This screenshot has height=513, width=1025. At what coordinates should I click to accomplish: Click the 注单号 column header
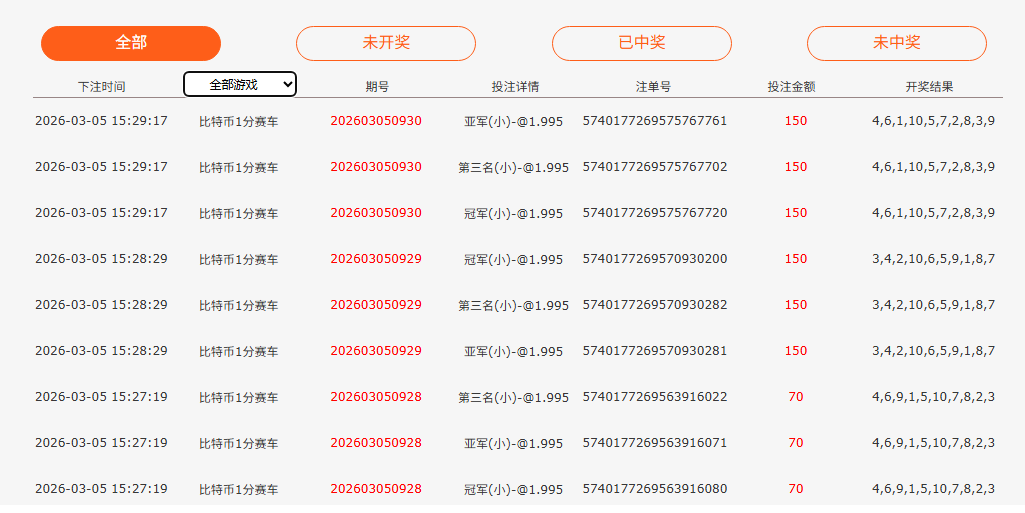(x=653, y=86)
